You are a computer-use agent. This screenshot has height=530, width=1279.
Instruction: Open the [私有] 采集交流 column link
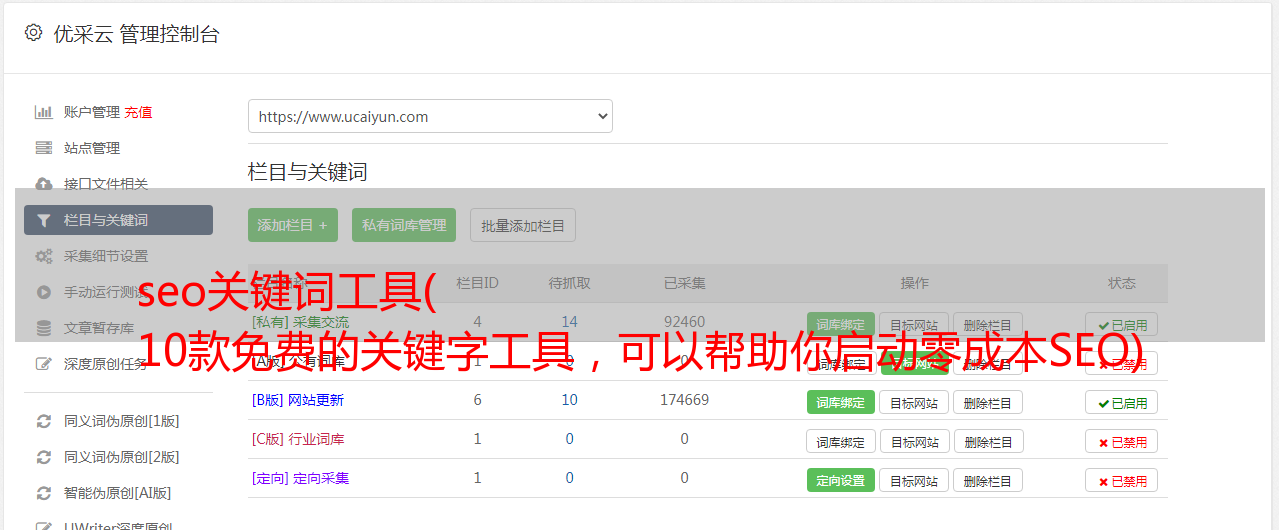(301, 322)
